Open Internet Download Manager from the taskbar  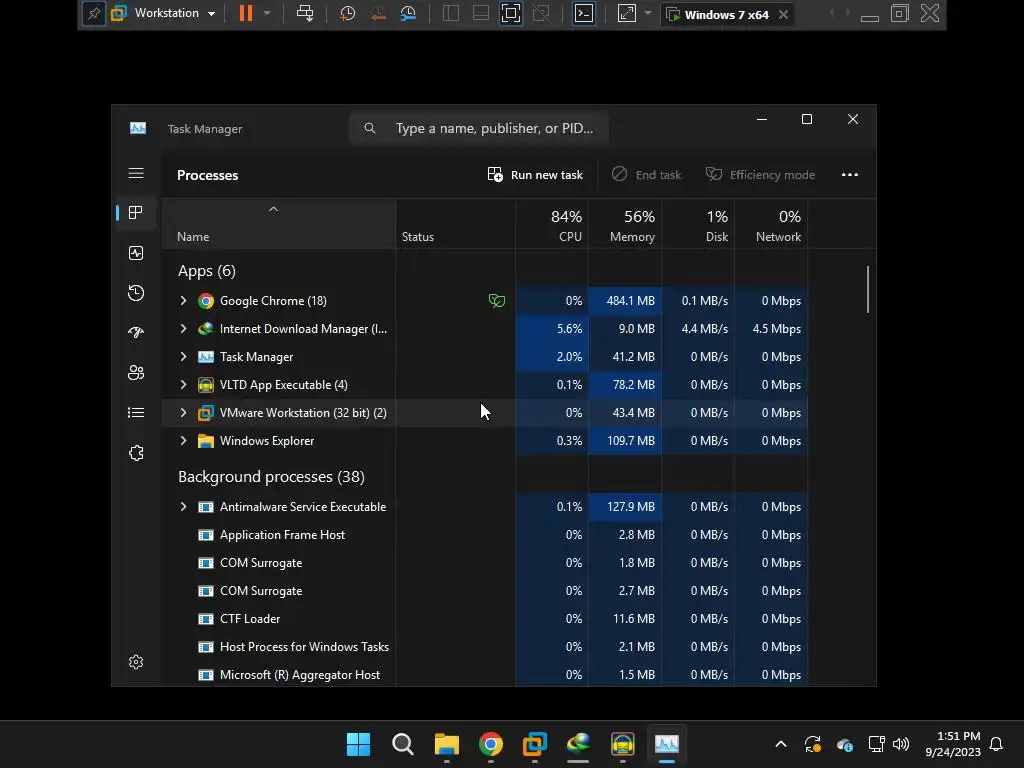[x=579, y=744]
